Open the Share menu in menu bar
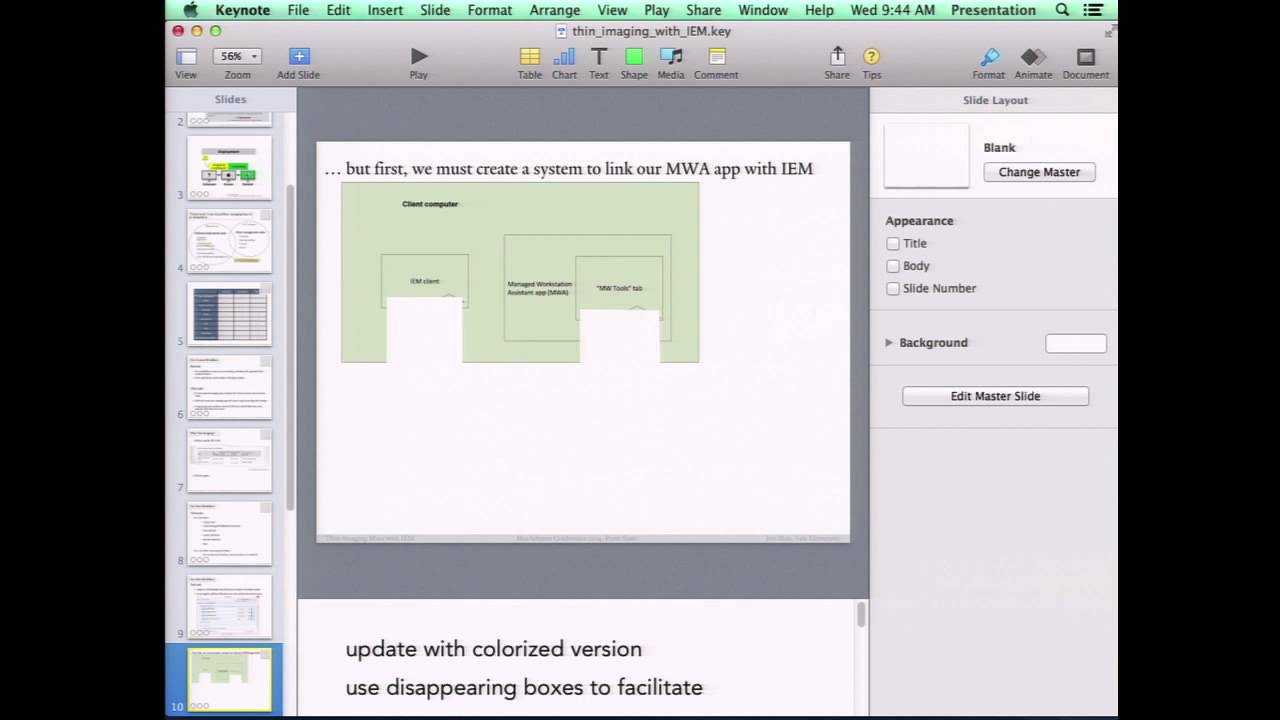 click(703, 10)
